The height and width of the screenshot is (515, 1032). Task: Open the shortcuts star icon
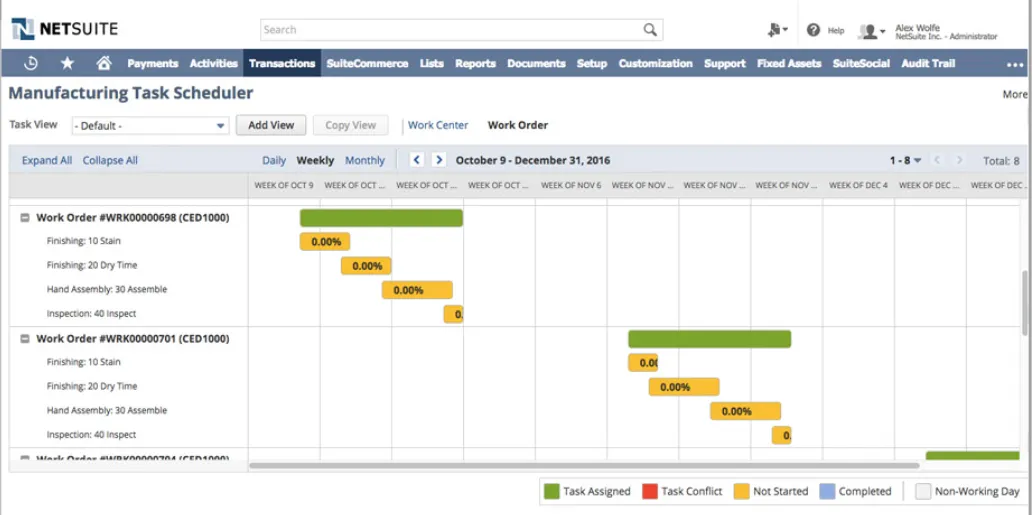tap(67, 63)
